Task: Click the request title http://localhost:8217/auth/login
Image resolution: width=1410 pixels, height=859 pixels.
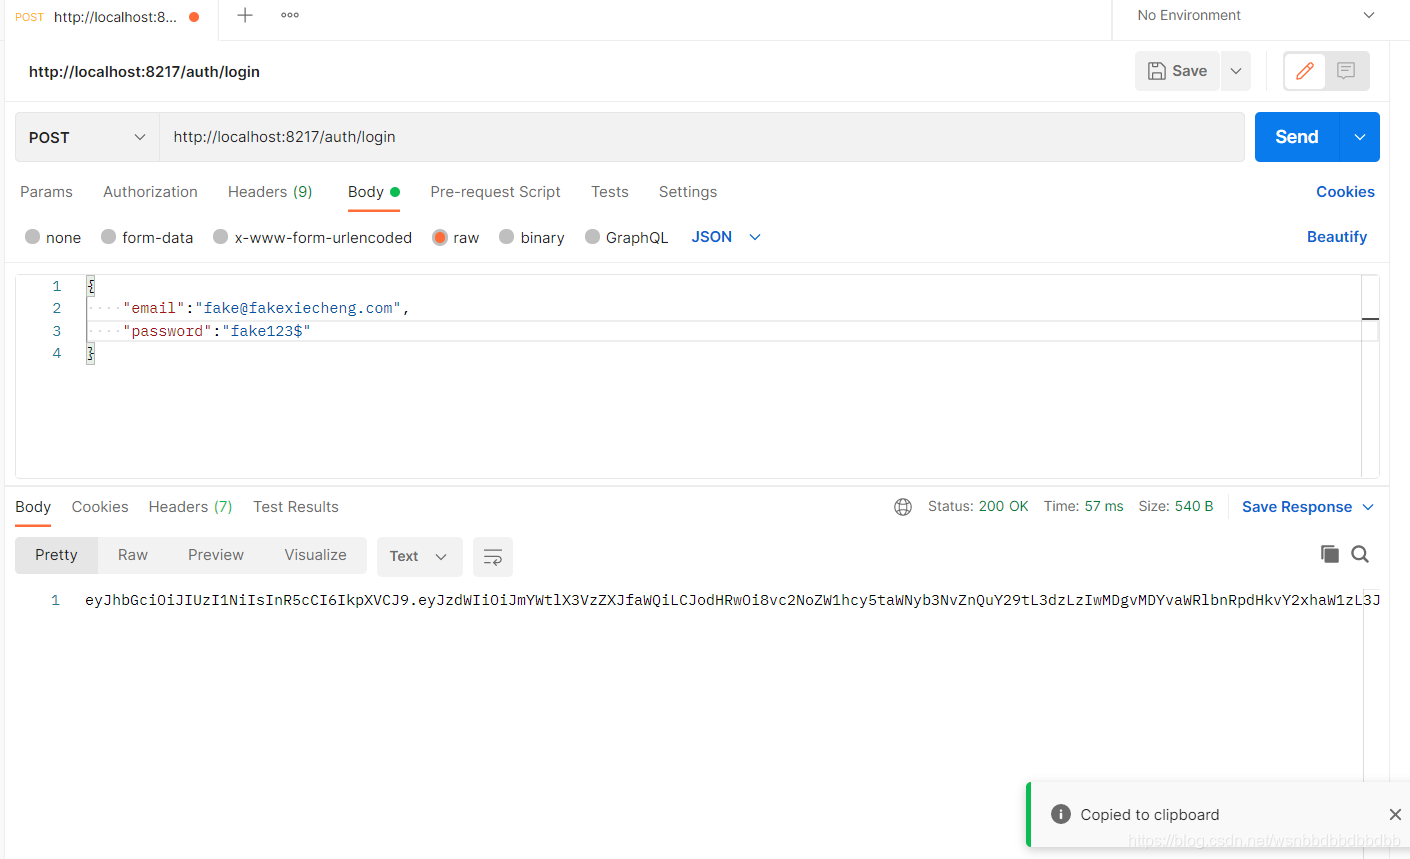Action: pyautogui.click(x=144, y=72)
